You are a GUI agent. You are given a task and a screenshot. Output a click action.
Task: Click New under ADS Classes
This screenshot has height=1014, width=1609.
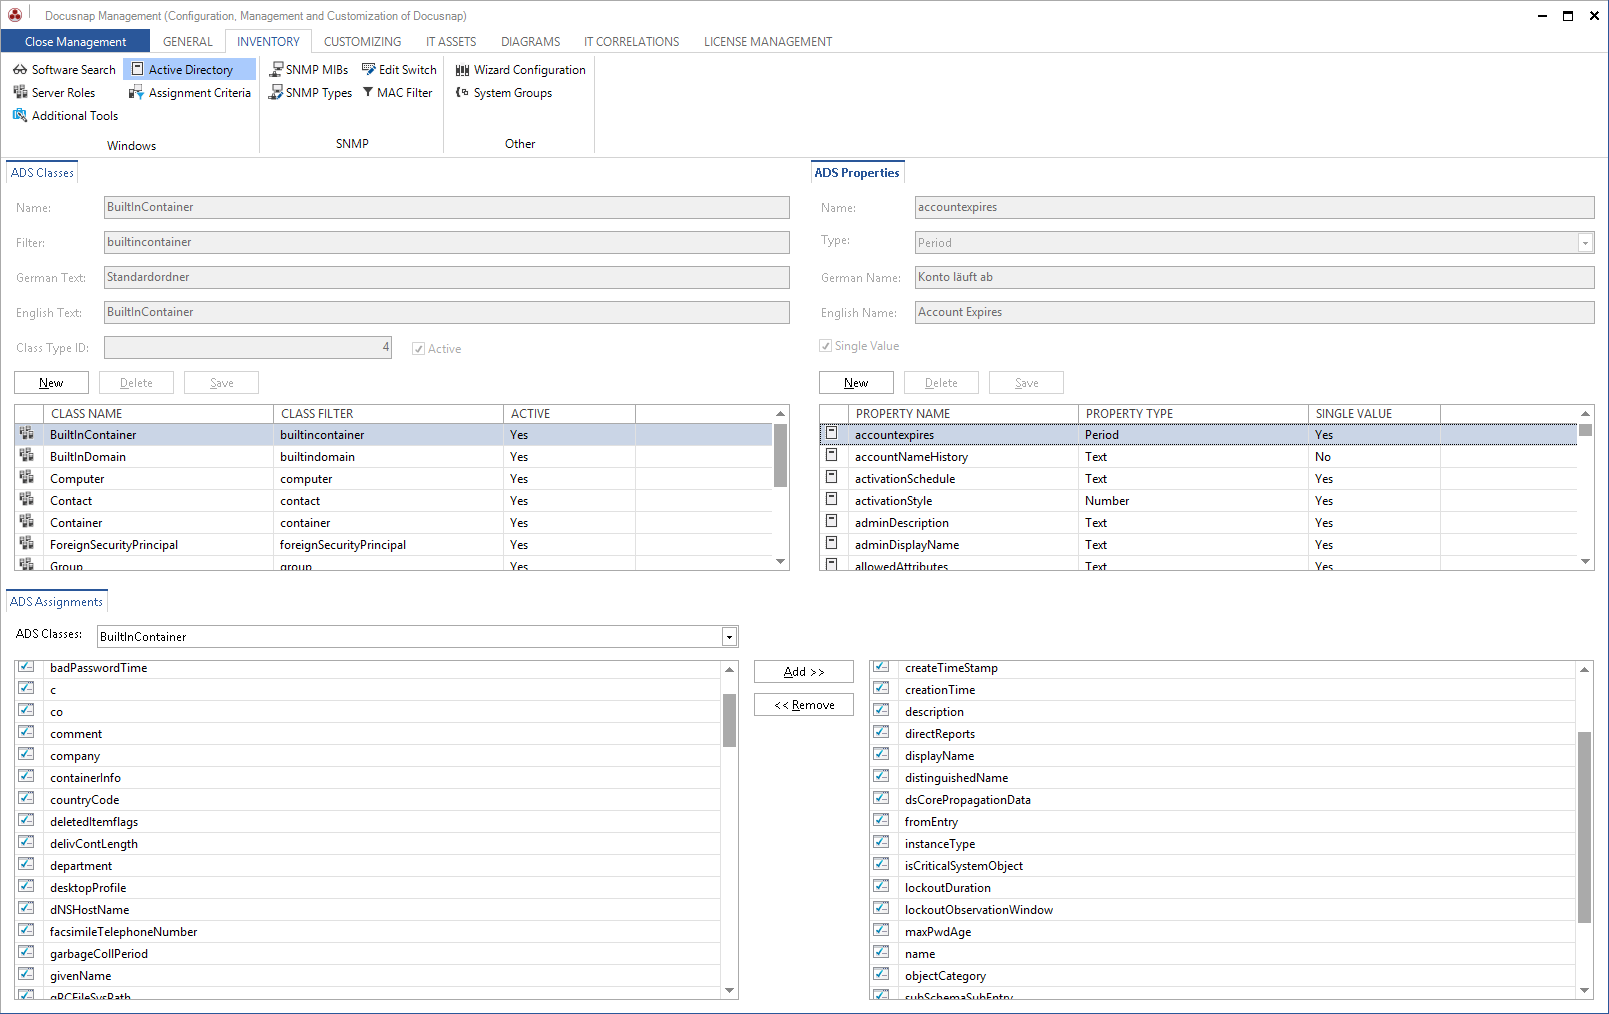tap(51, 383)
